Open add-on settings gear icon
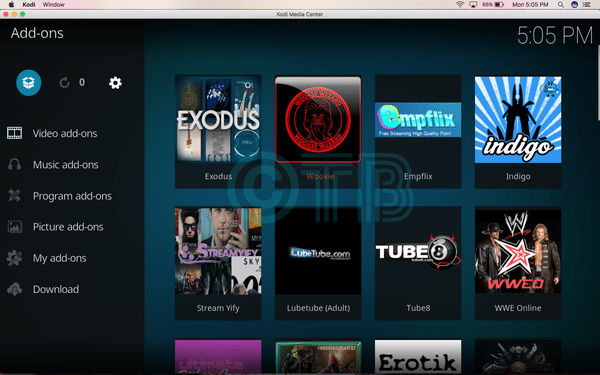This screenshot has height=375, width=600. pos(115,83)
